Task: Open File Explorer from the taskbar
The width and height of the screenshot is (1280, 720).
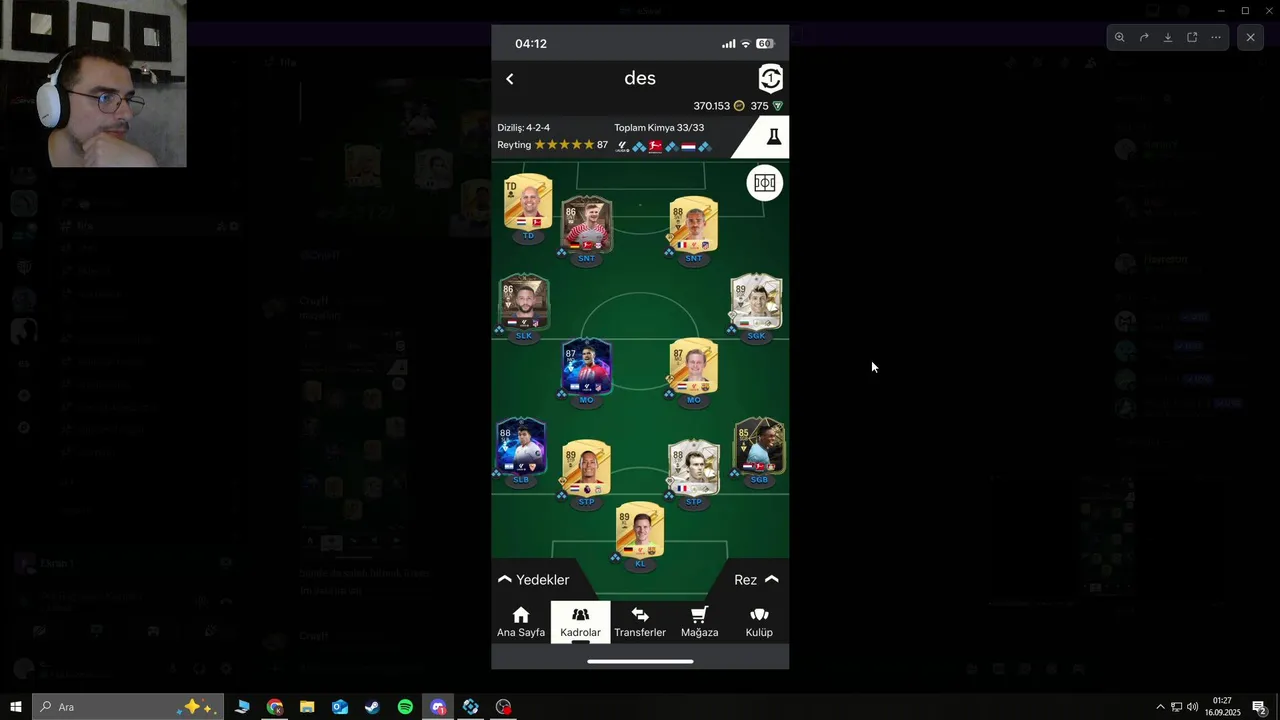Action: [307, 707]
